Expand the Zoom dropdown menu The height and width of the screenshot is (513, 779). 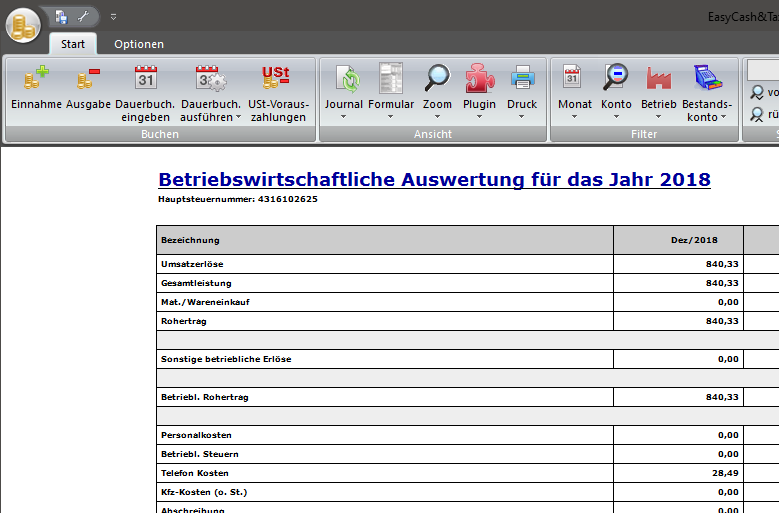[x=437, y=116]
